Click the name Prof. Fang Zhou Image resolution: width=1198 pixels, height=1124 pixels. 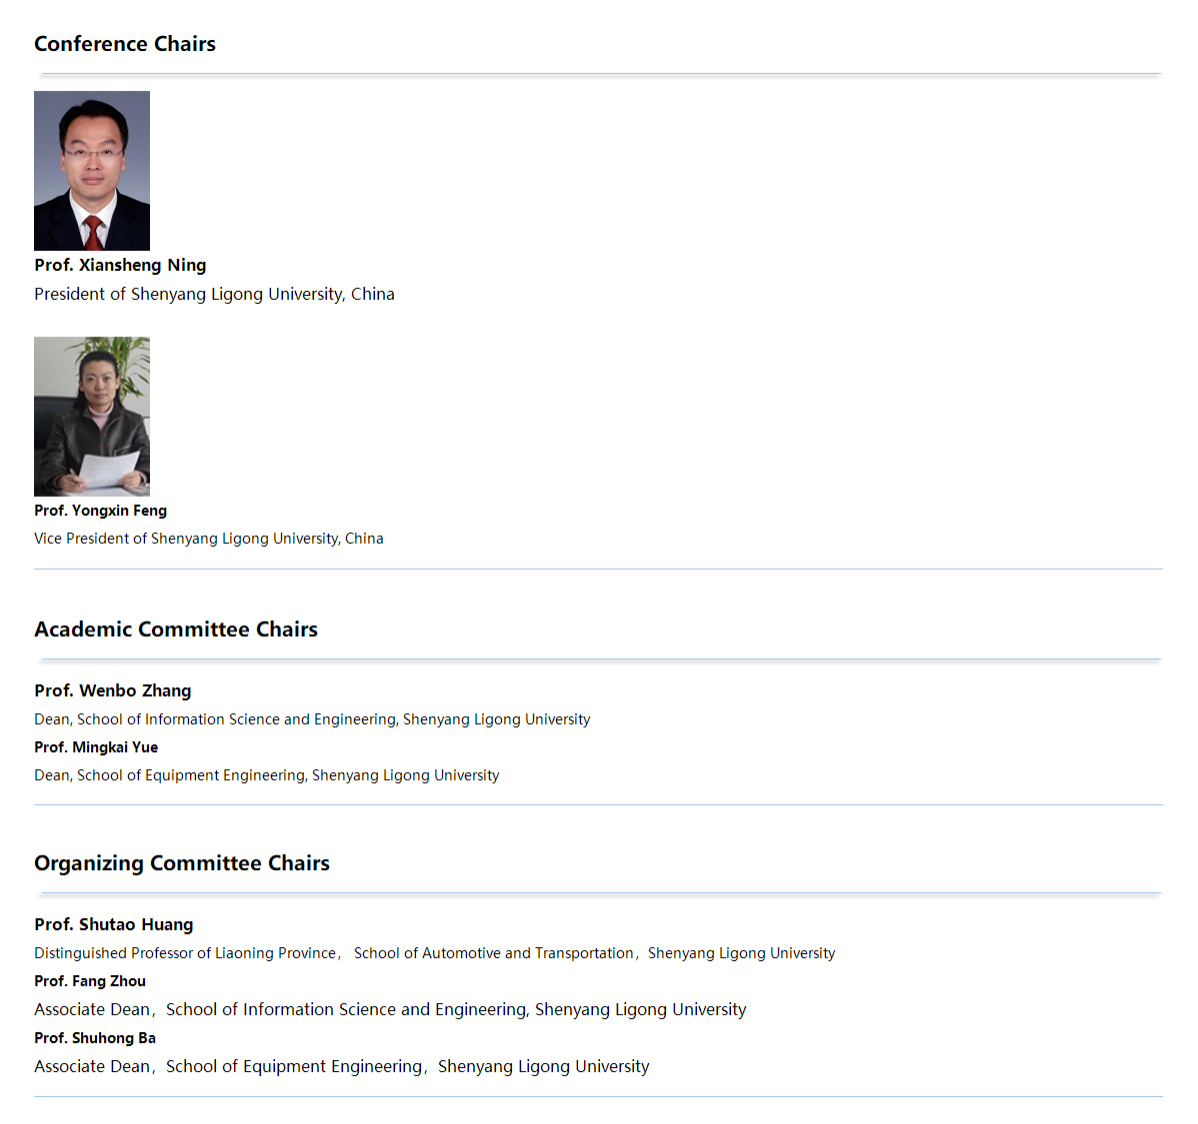pyautogui.click(x=89, y=981)
